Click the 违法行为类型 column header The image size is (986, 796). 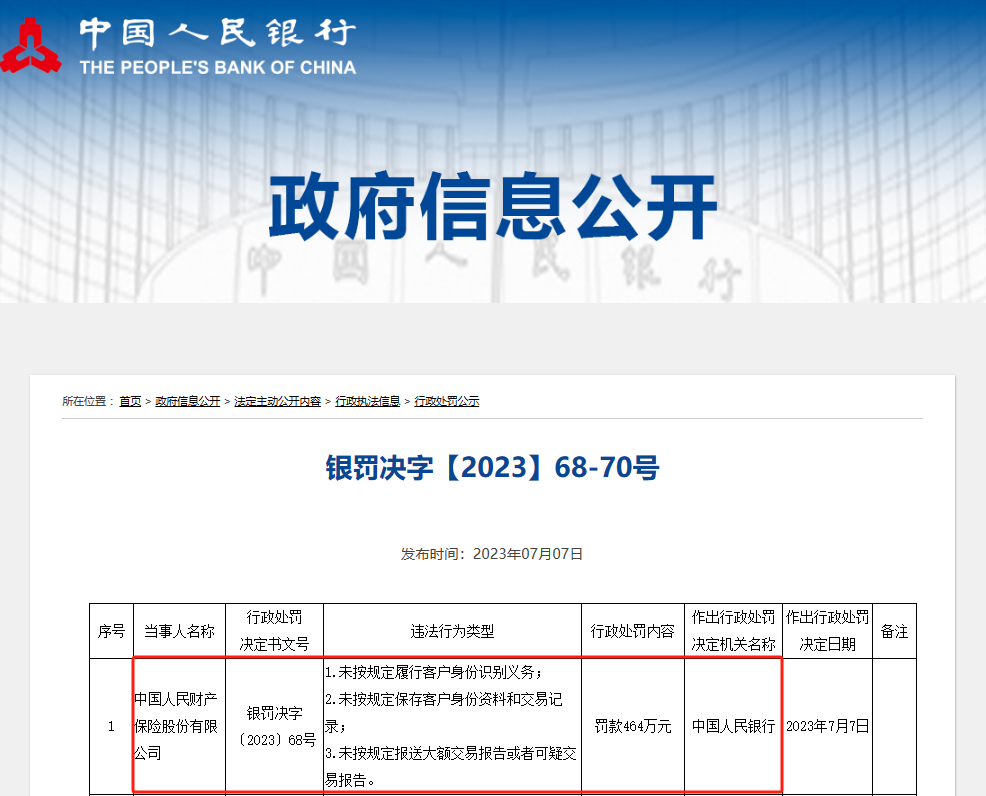452,631
